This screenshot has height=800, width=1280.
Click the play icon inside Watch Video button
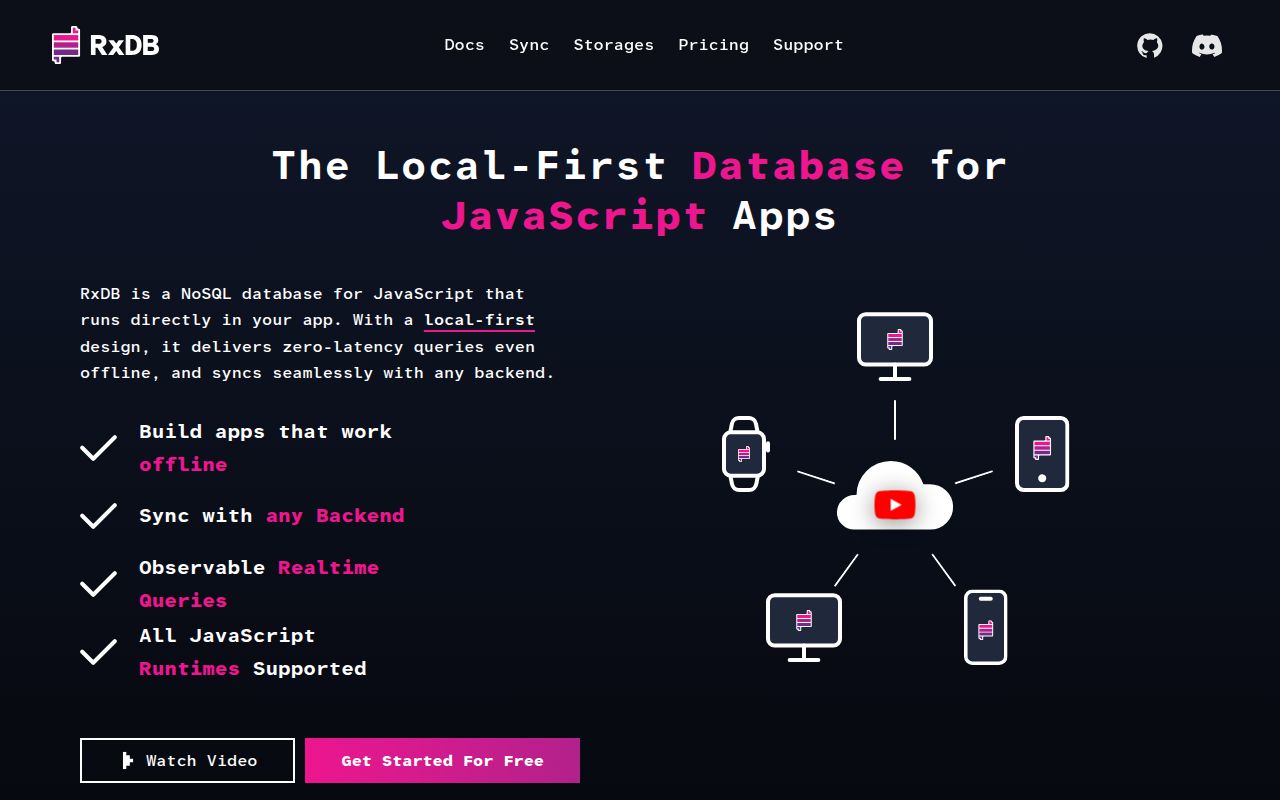(128, 761)
